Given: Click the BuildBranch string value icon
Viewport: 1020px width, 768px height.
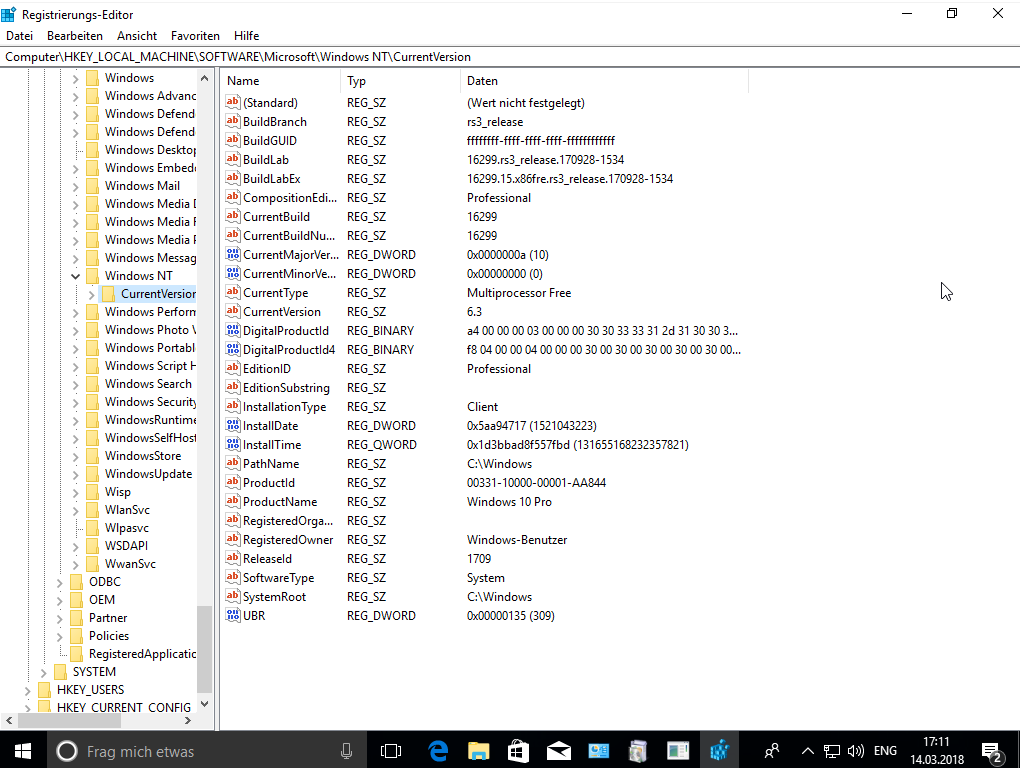Looking at the screenshot, I should click(233, 121).
